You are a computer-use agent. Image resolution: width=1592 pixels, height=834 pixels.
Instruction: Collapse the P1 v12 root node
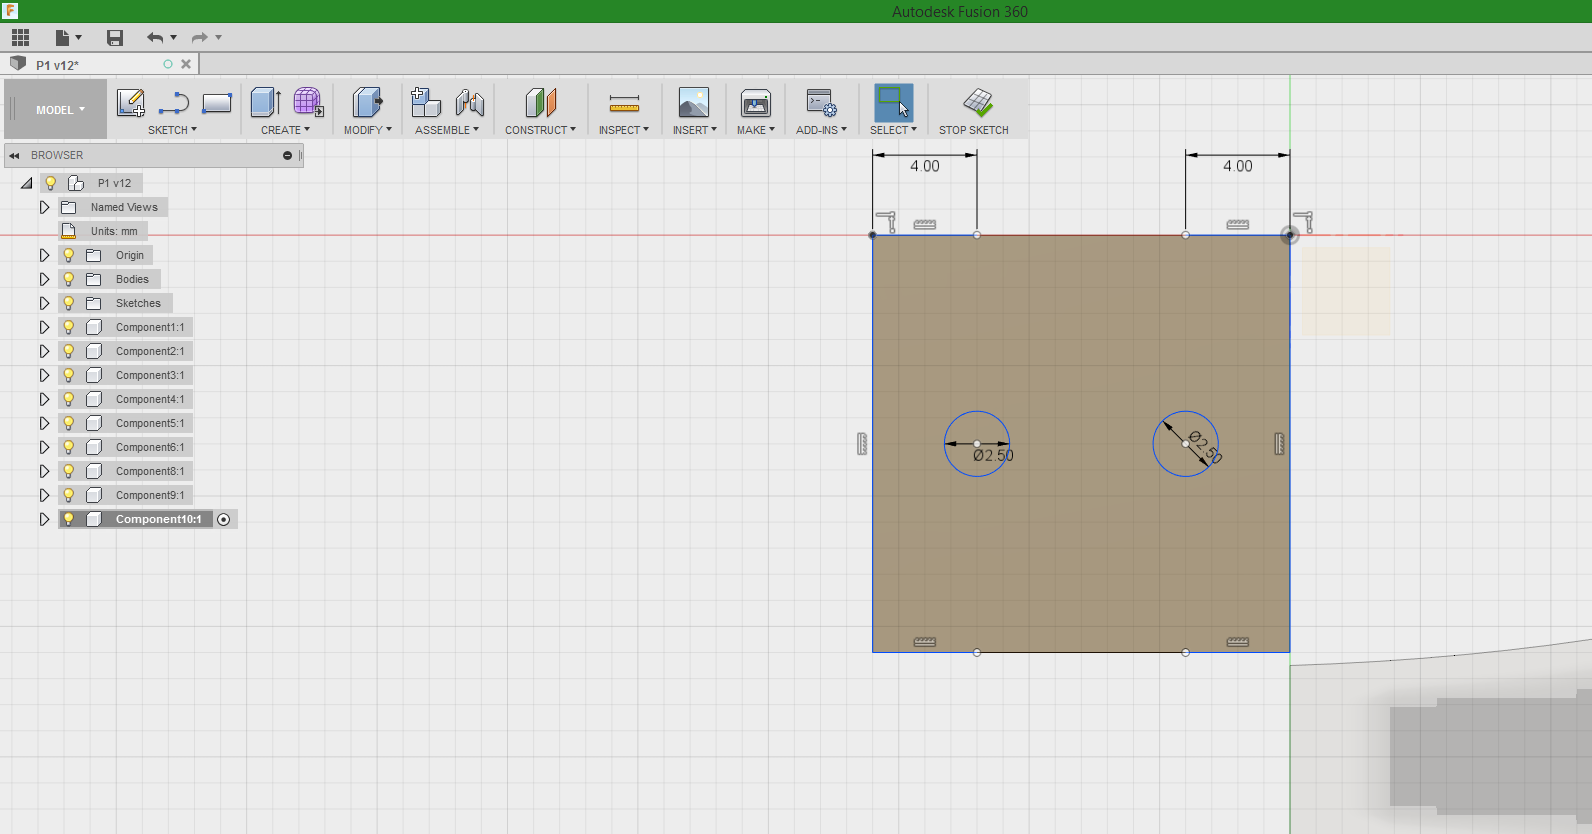click(27, 183)
